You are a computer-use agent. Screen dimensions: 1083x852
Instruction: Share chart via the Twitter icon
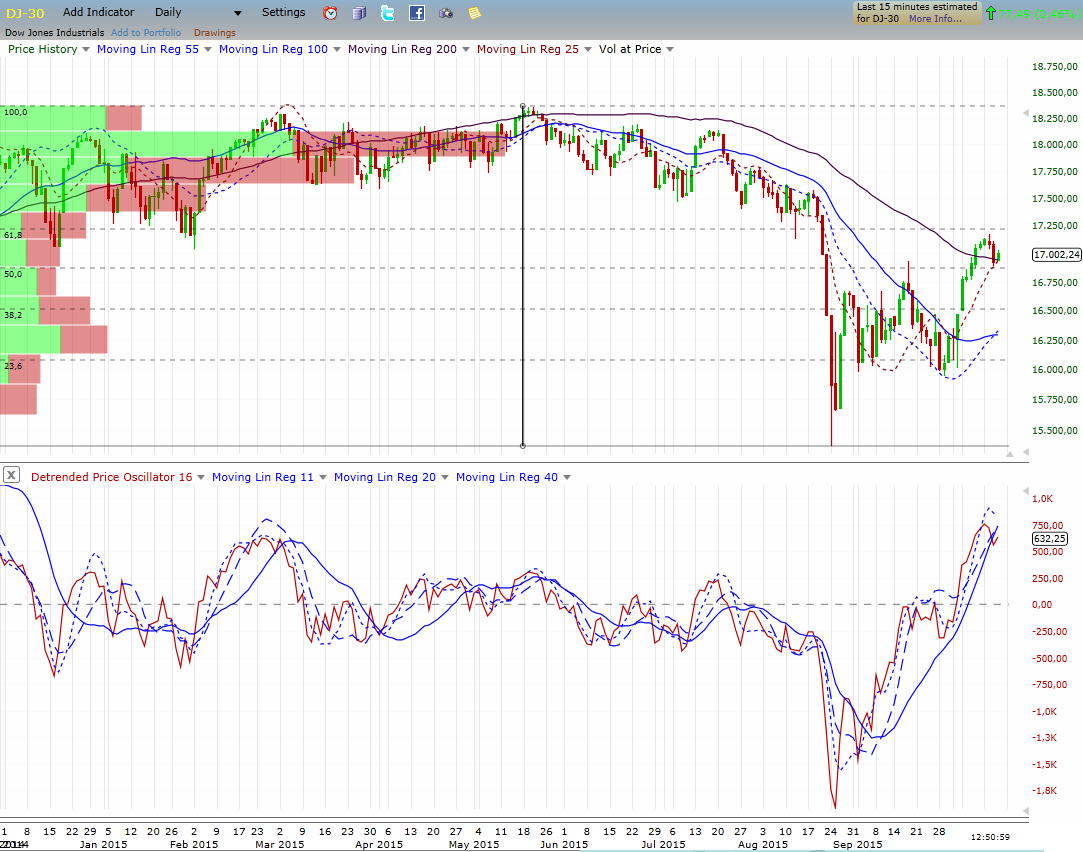pyautogui.click(x=388, y=13)
